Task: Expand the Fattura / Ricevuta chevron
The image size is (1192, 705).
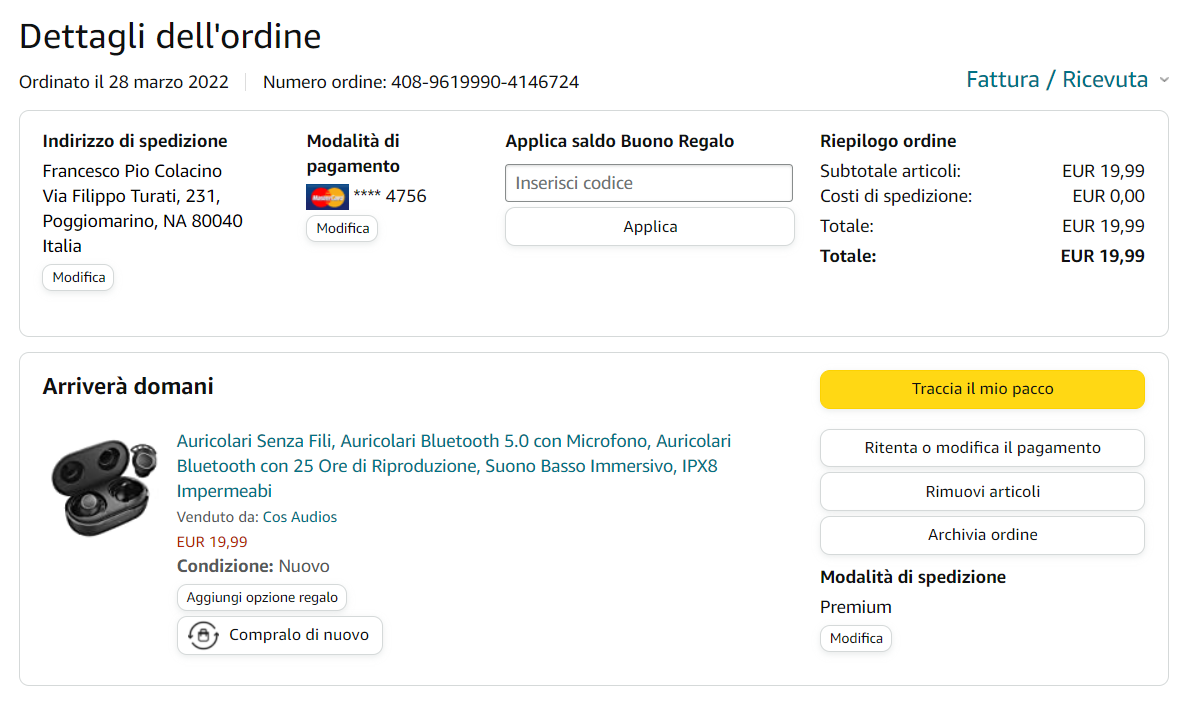Action: 1163,80
